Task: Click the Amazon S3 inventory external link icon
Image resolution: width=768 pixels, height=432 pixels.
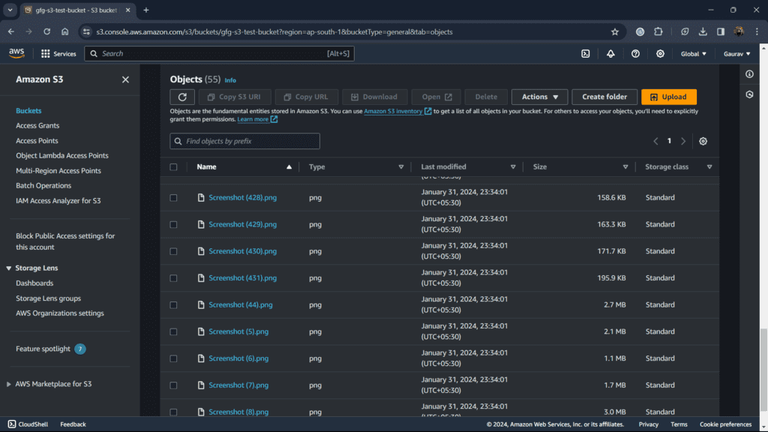Action: tap(428, 111)
